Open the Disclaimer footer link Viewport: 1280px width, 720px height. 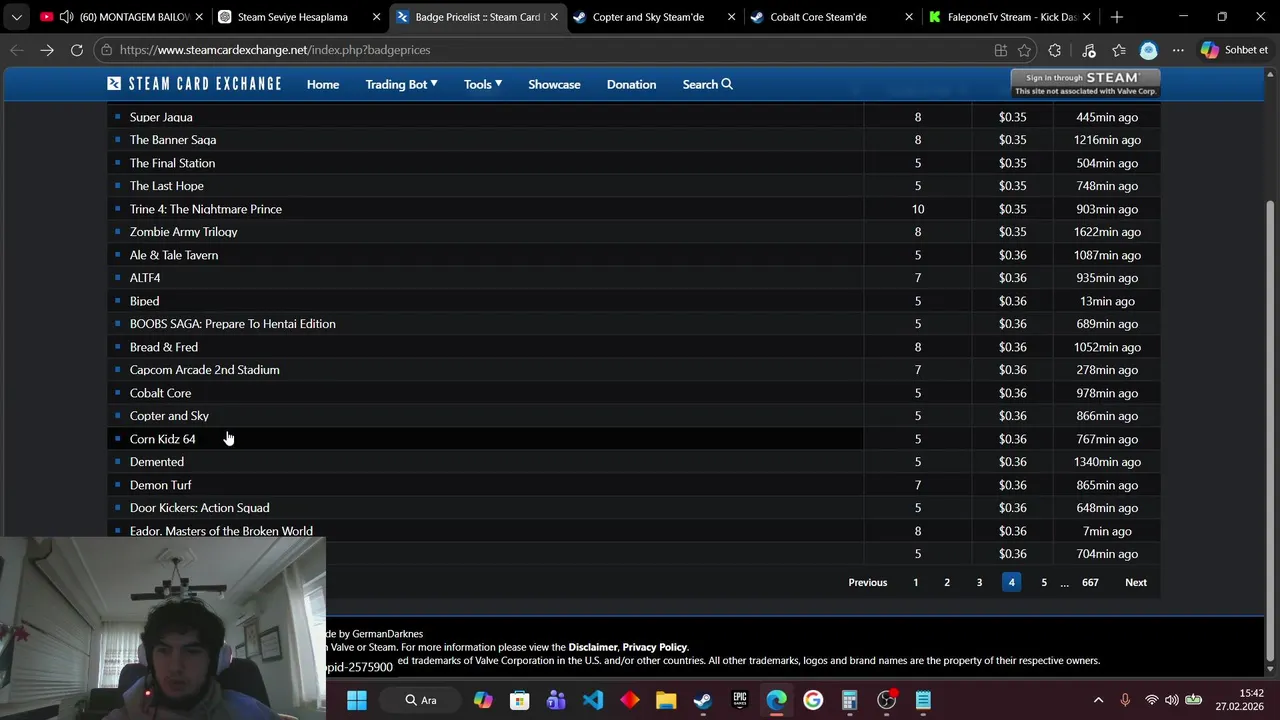coord(593,647)
